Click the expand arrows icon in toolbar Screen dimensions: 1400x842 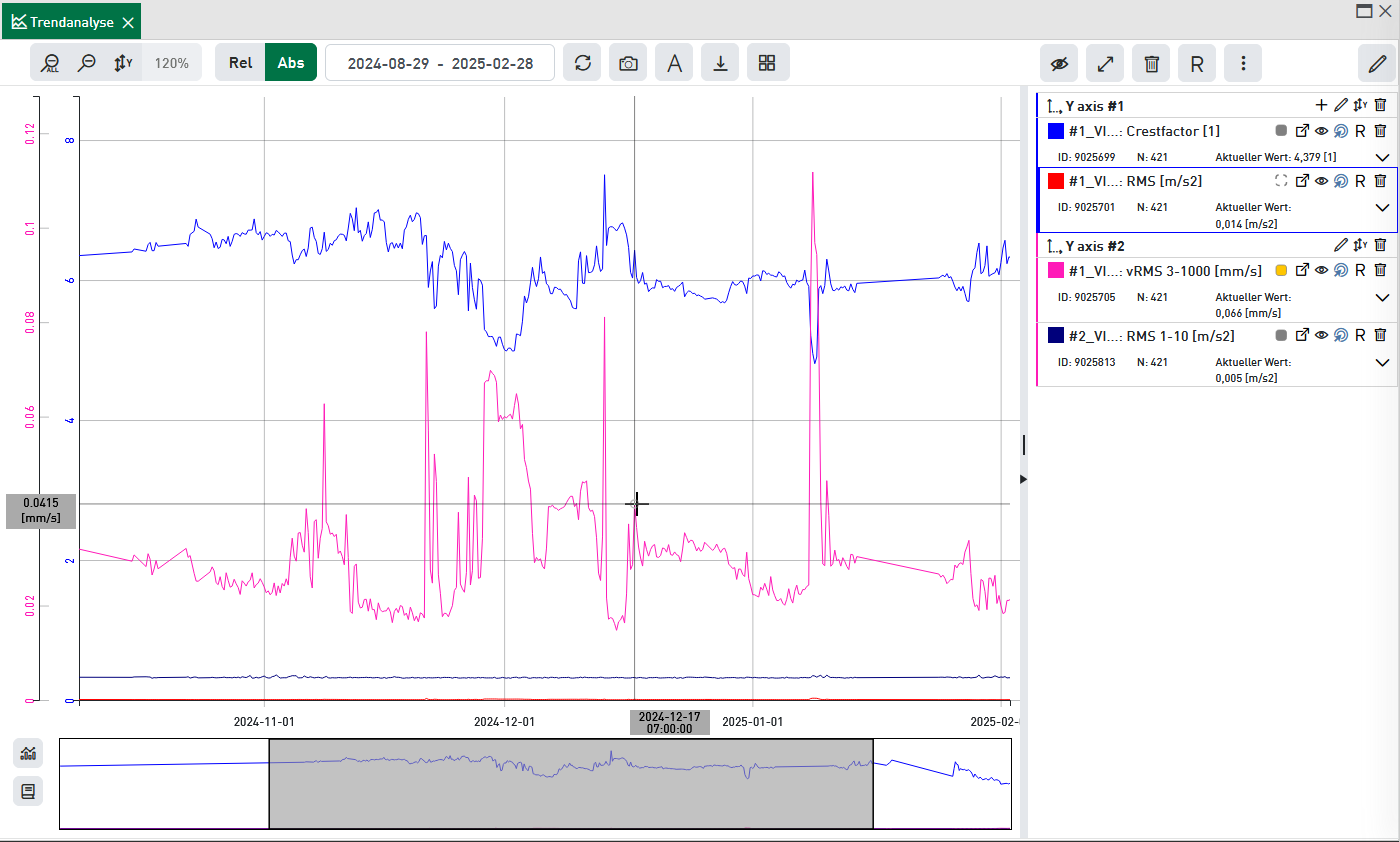point(1105,63)
